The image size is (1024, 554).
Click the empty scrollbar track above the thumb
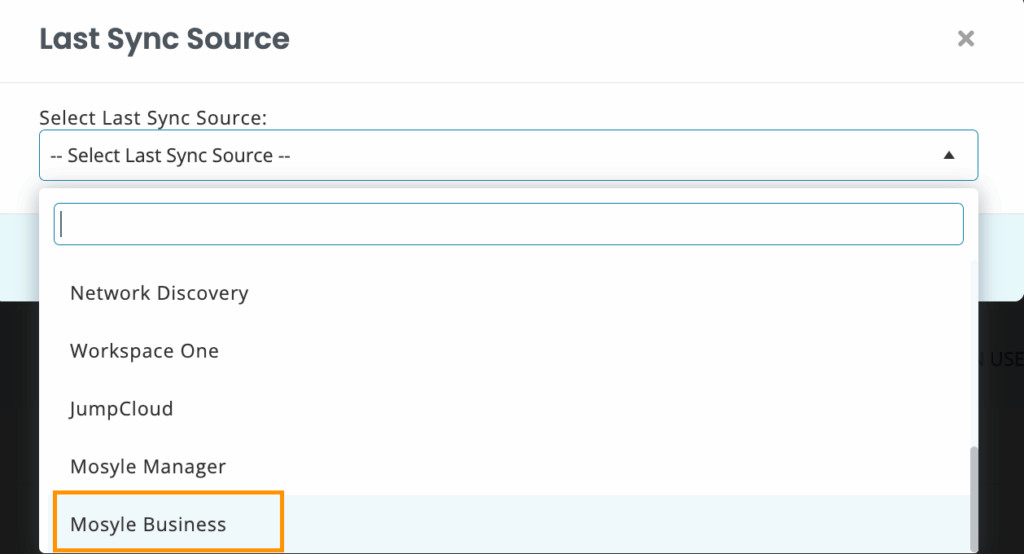point(974,353)
